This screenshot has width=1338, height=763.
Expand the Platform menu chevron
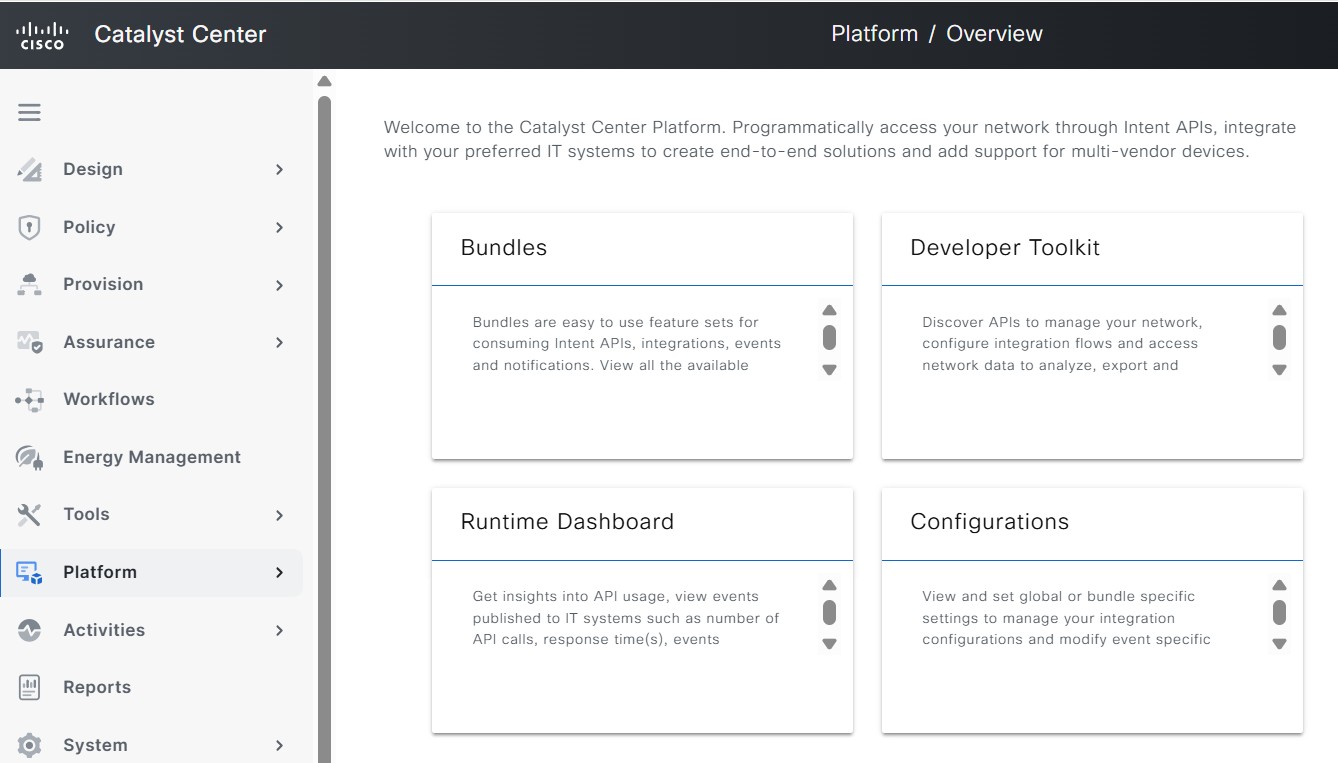(x=280, y=573)
